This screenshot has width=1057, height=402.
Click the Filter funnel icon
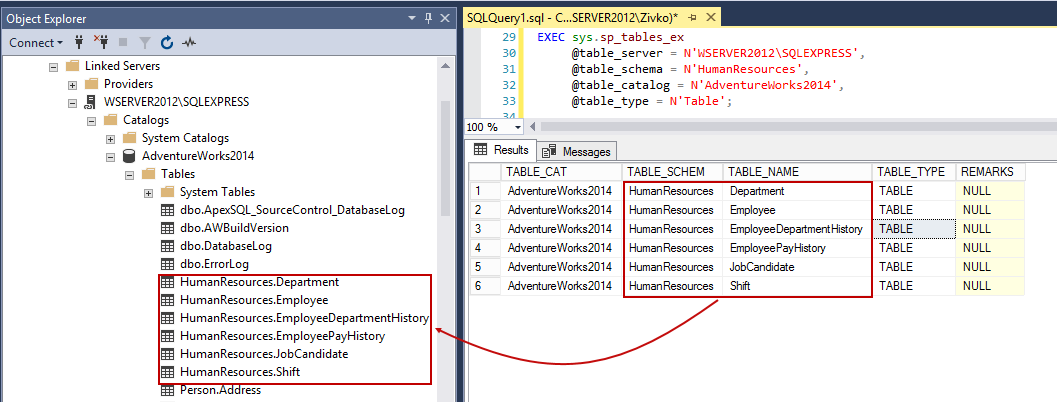pyautogui.click(x=145, y=43)
